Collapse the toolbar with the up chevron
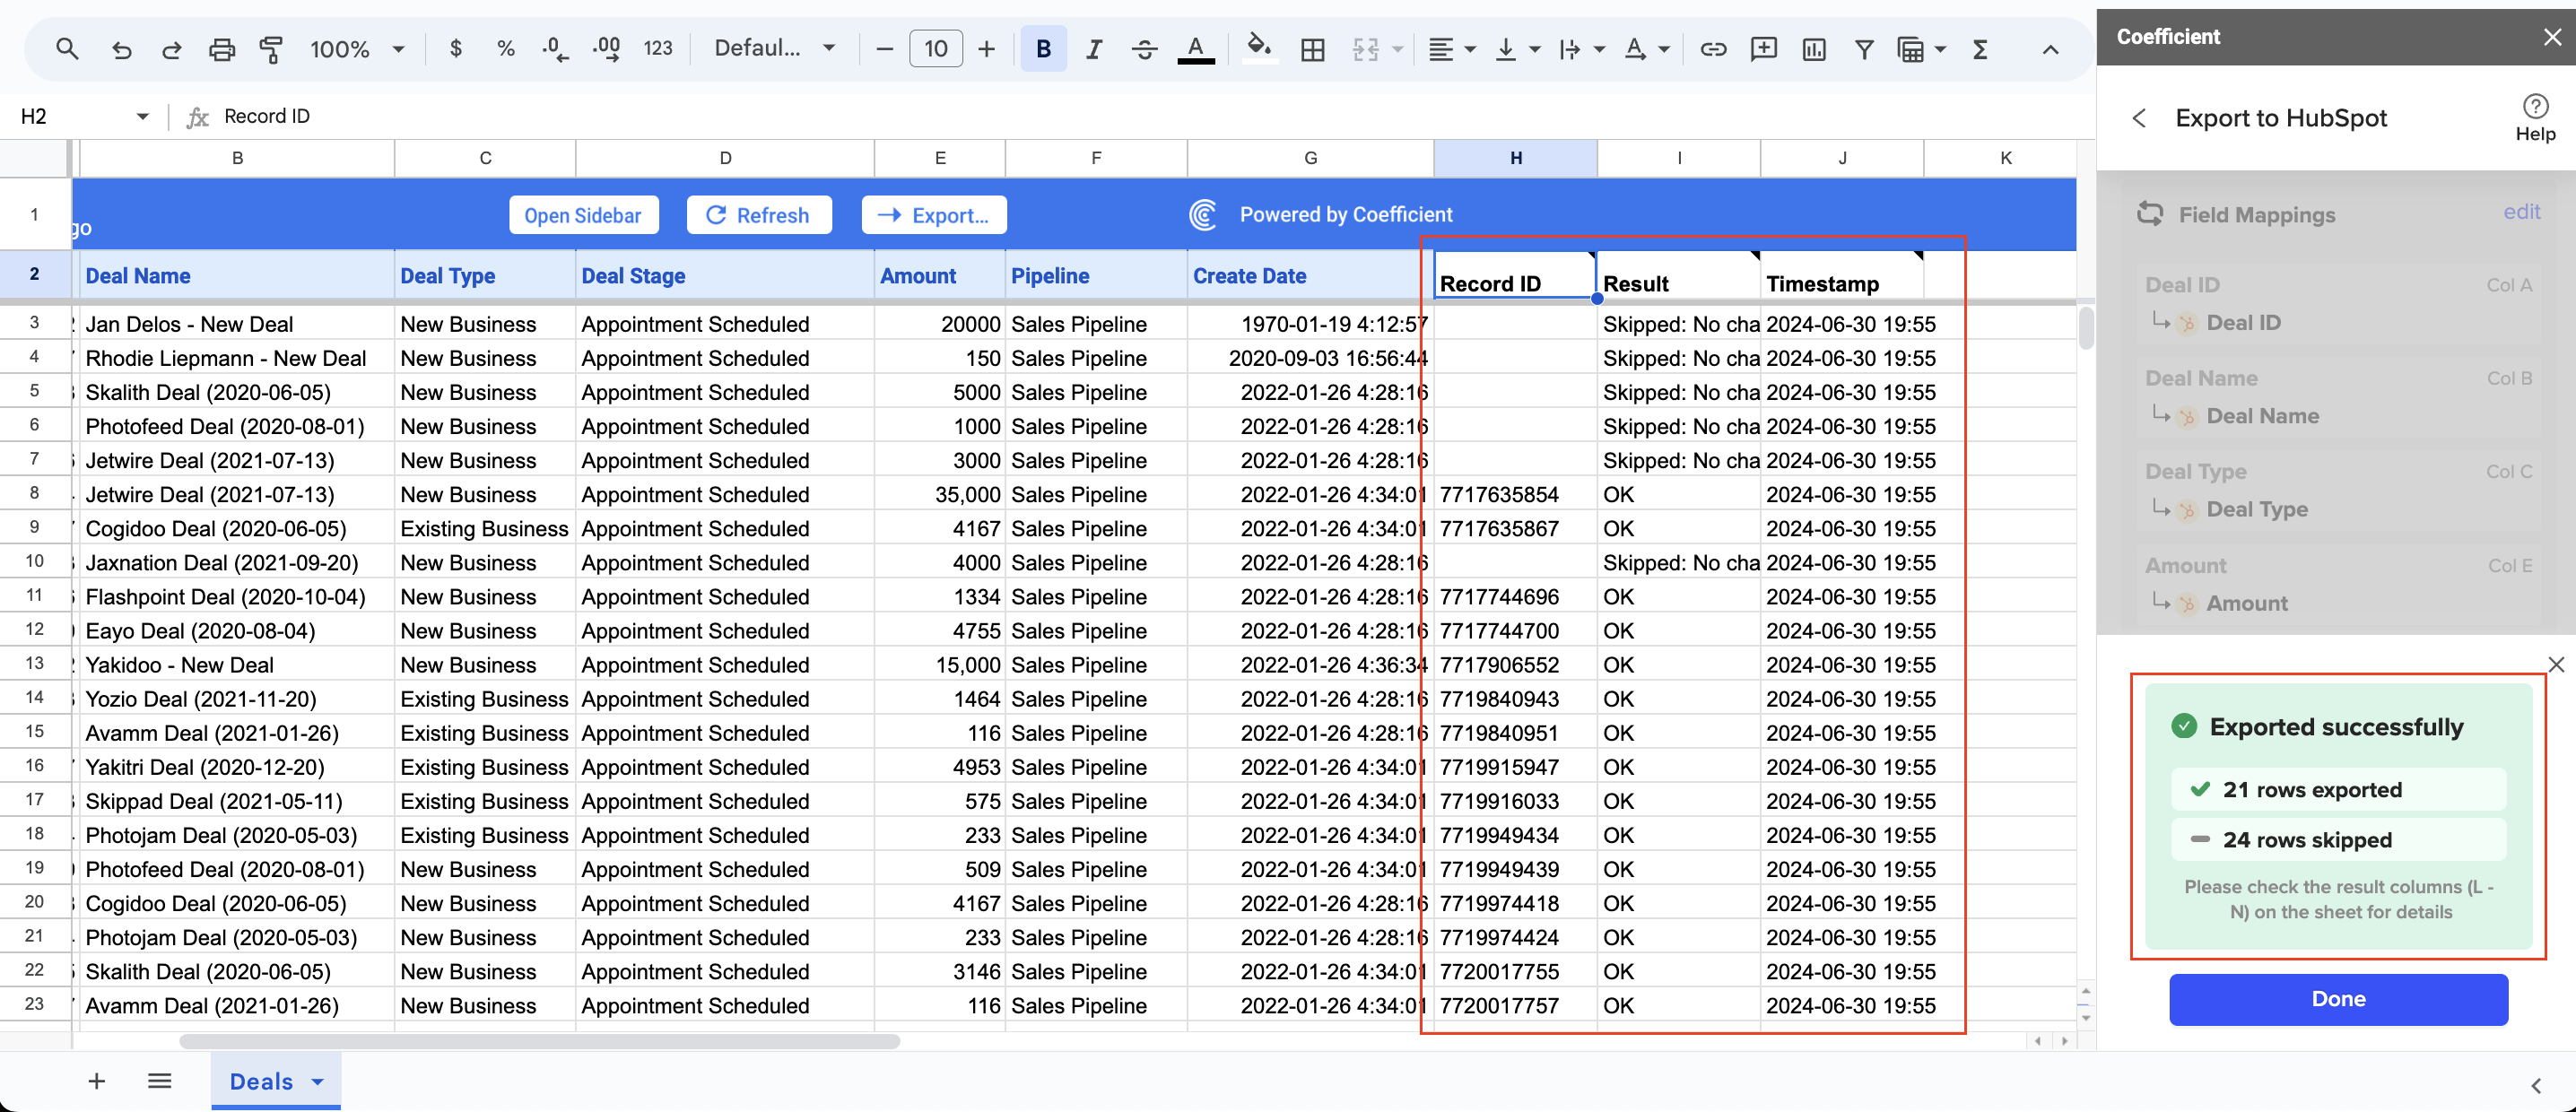The height and width of the screenshot is (1112, 2576). pyautogui.click(x=2050, y=48)
